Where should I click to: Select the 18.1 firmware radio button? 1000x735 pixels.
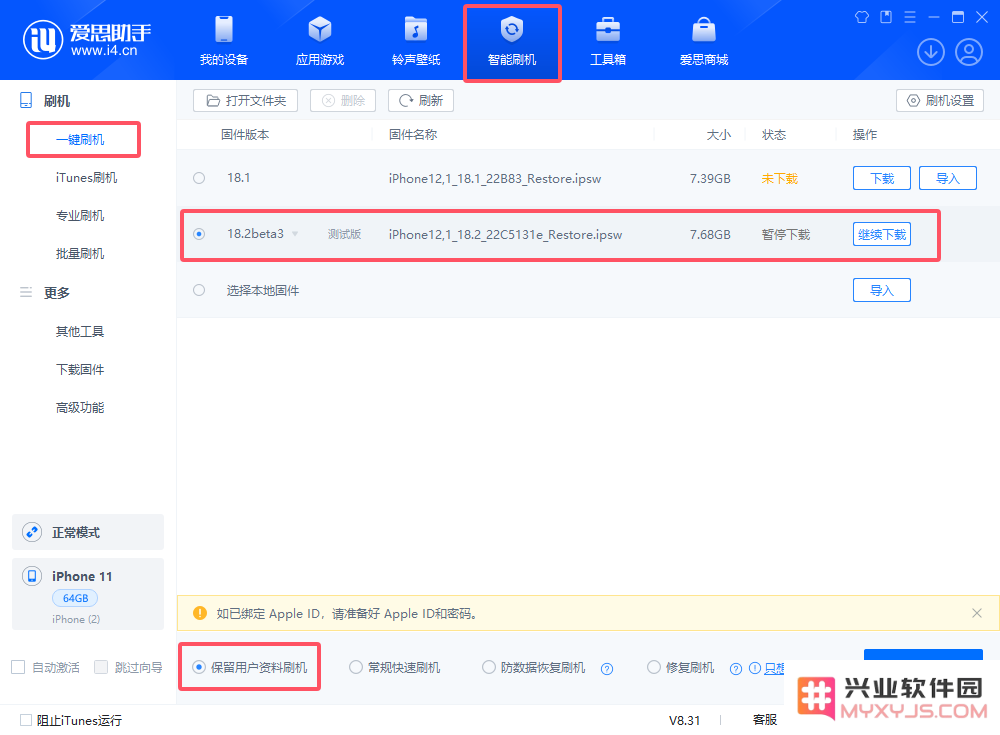pos(199,178)
